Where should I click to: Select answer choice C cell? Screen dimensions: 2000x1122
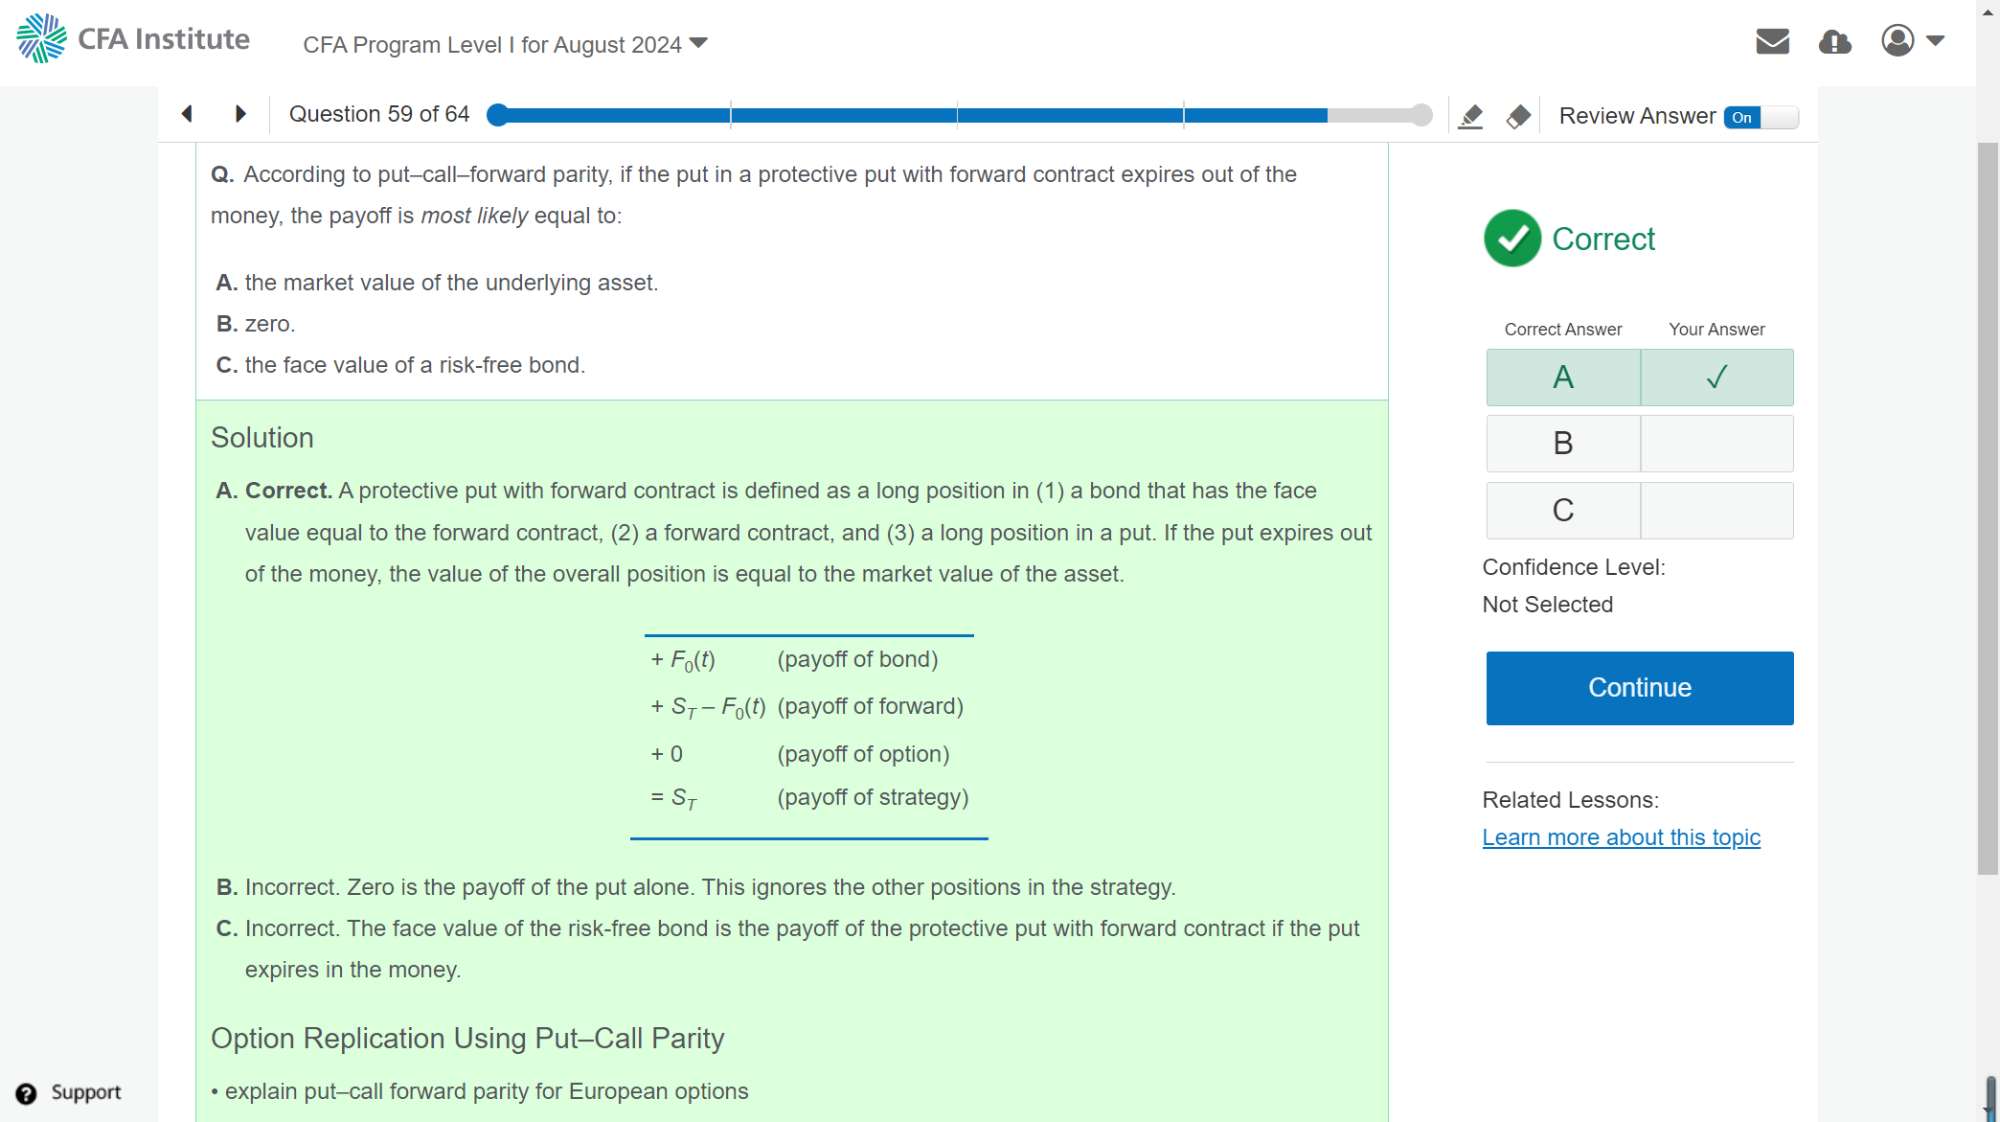pos(1562,510)
